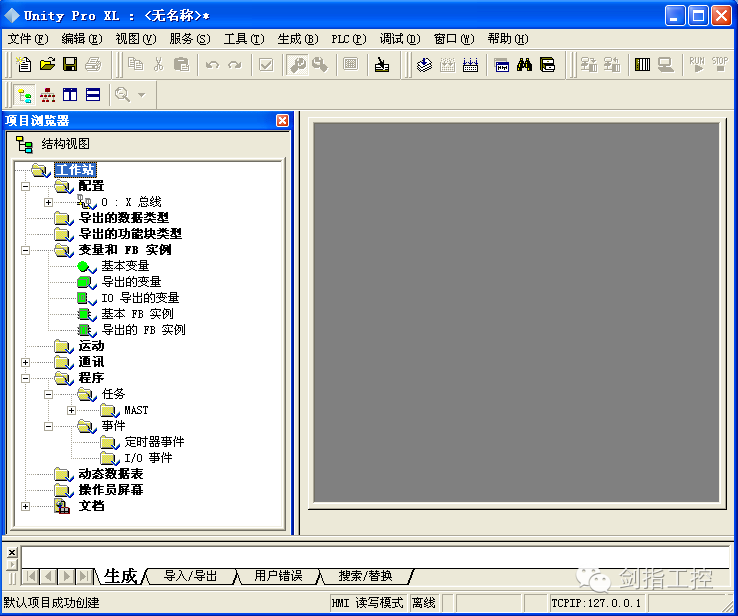This screenshot has height=616, width=738.
Task: Click the project download-to-PLC stack icon
Action: click(425, 64)
